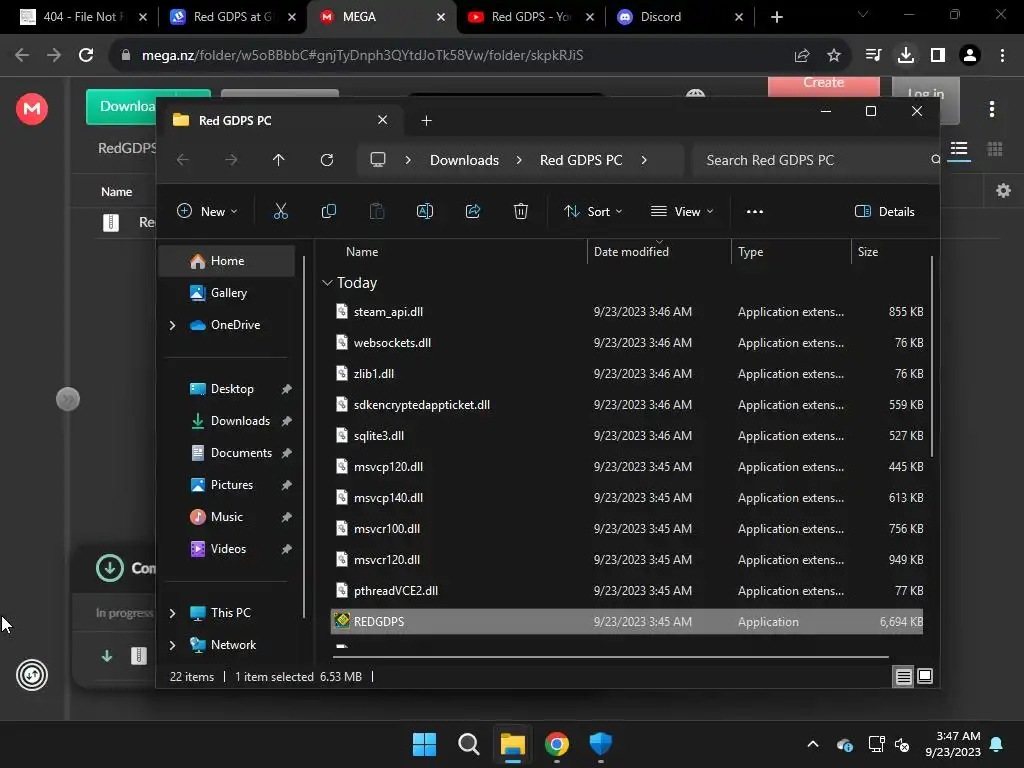Switch to details list view icon in status bar
The image size is (1024, 768).
click(x=903, y=677)
